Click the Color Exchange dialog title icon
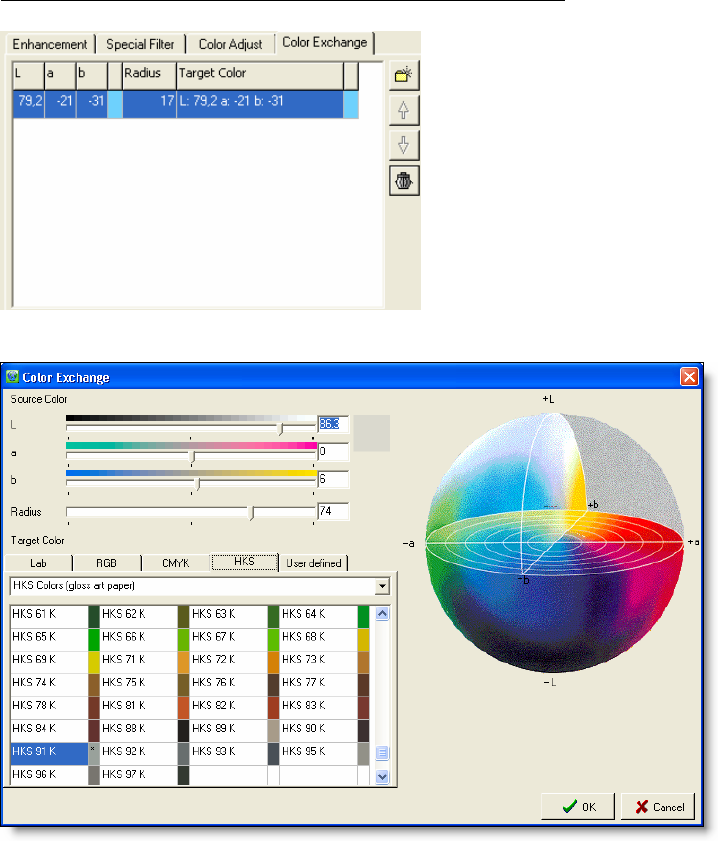Screen dimensions: 718x841 [x=13, y=377]
